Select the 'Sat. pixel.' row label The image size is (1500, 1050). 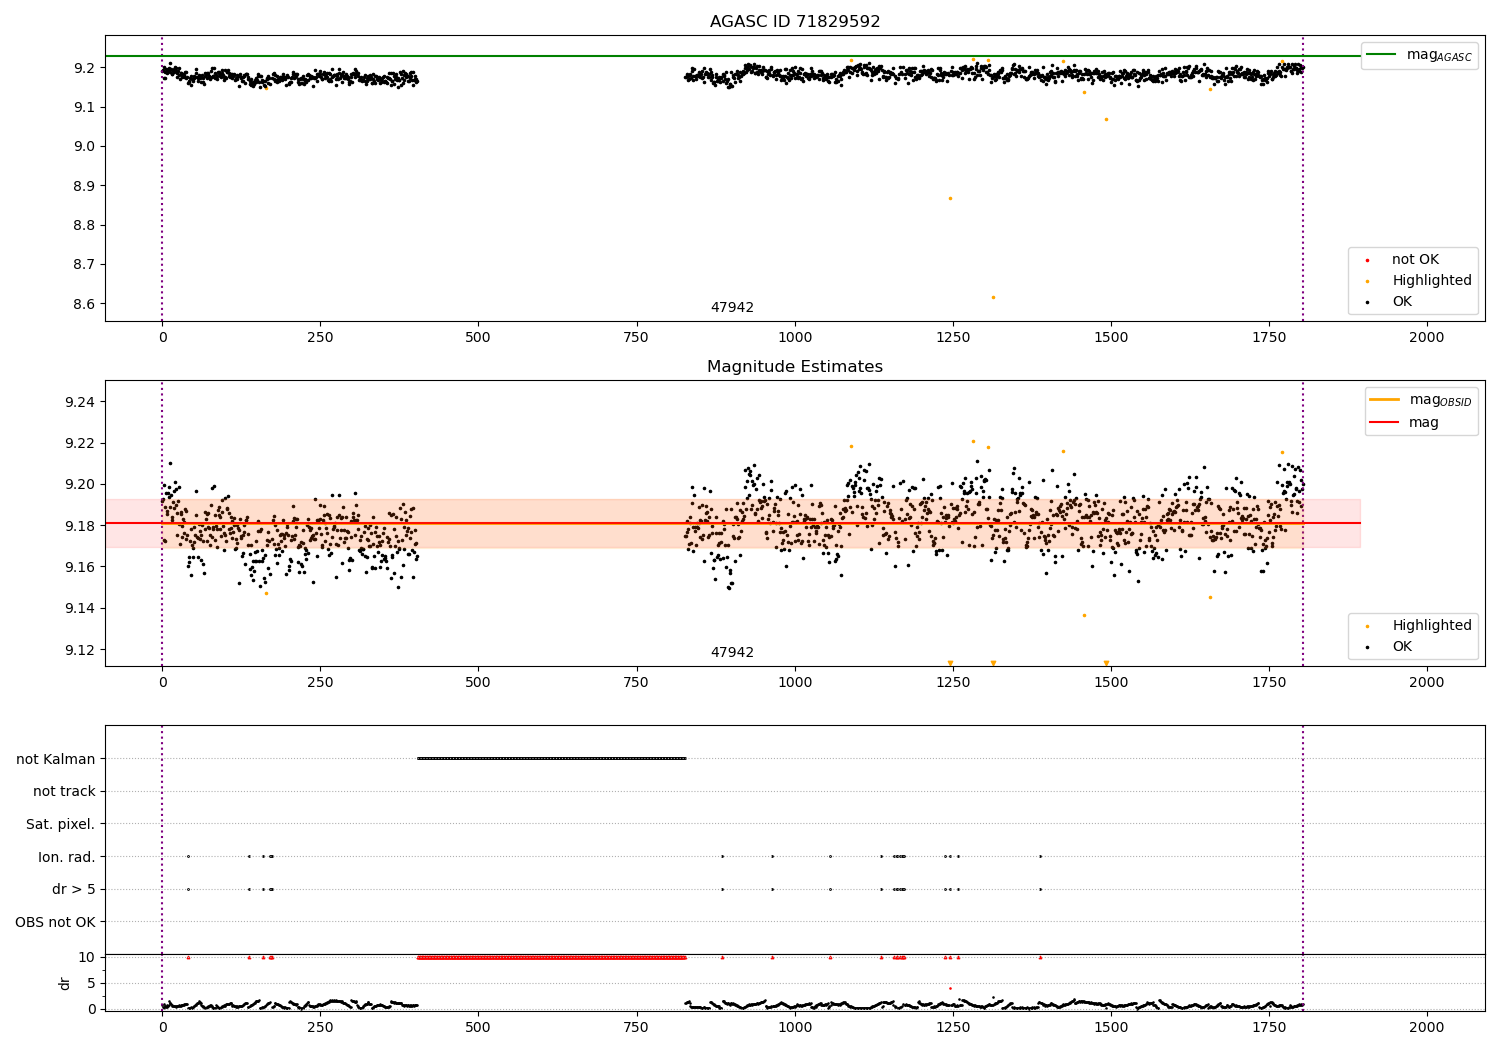tap(61, 824)
